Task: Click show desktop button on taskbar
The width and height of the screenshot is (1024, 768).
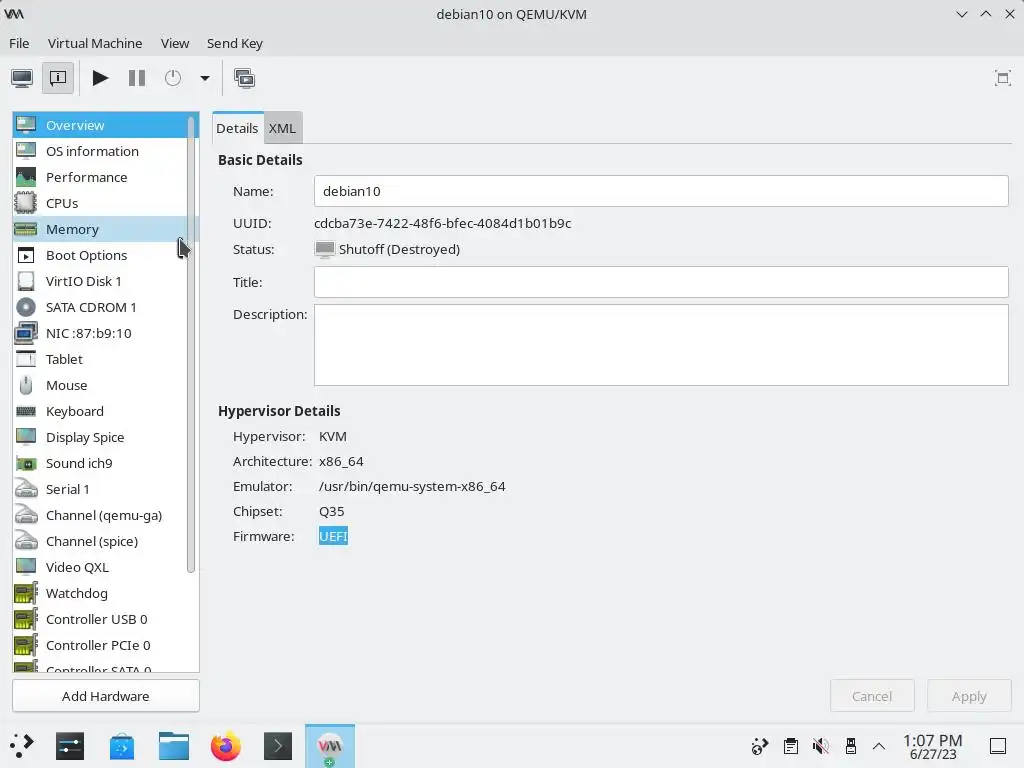Action: (998, 746)
